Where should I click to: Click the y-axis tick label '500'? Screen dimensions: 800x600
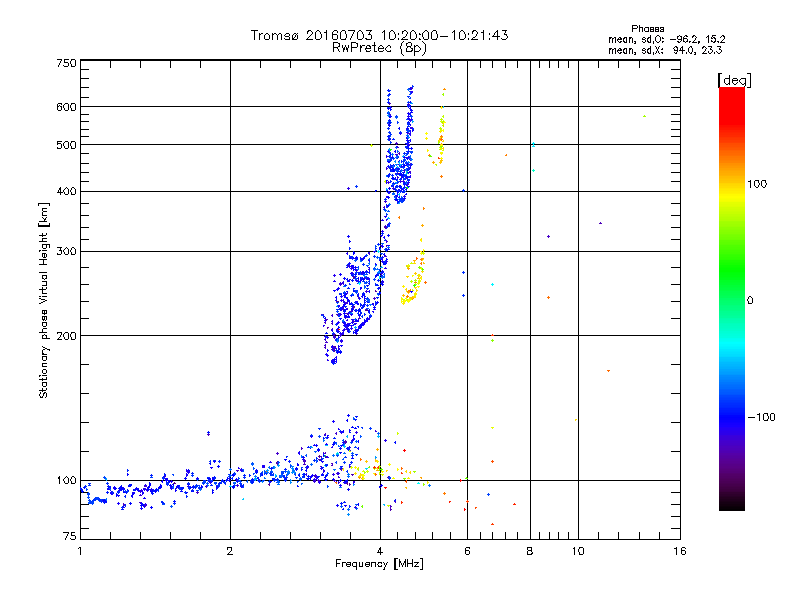pos(66,145)
